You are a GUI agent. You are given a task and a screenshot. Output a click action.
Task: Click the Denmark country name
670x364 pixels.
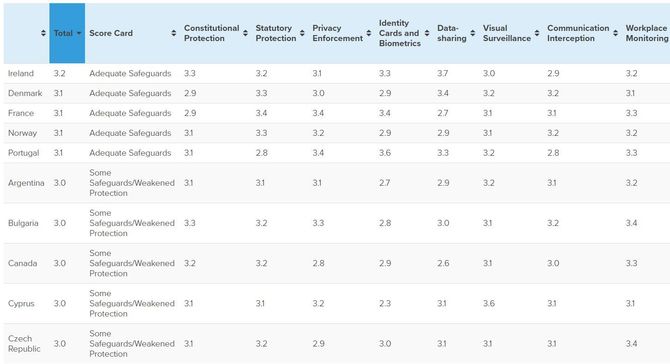(x=25, y=93)
